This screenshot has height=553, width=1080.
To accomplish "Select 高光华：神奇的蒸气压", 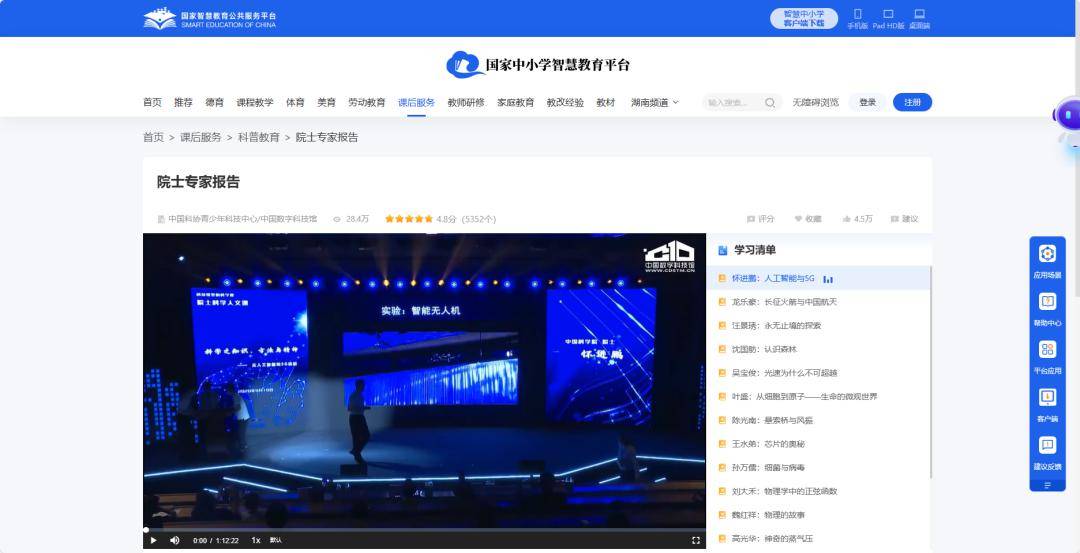I will point(818,539).
